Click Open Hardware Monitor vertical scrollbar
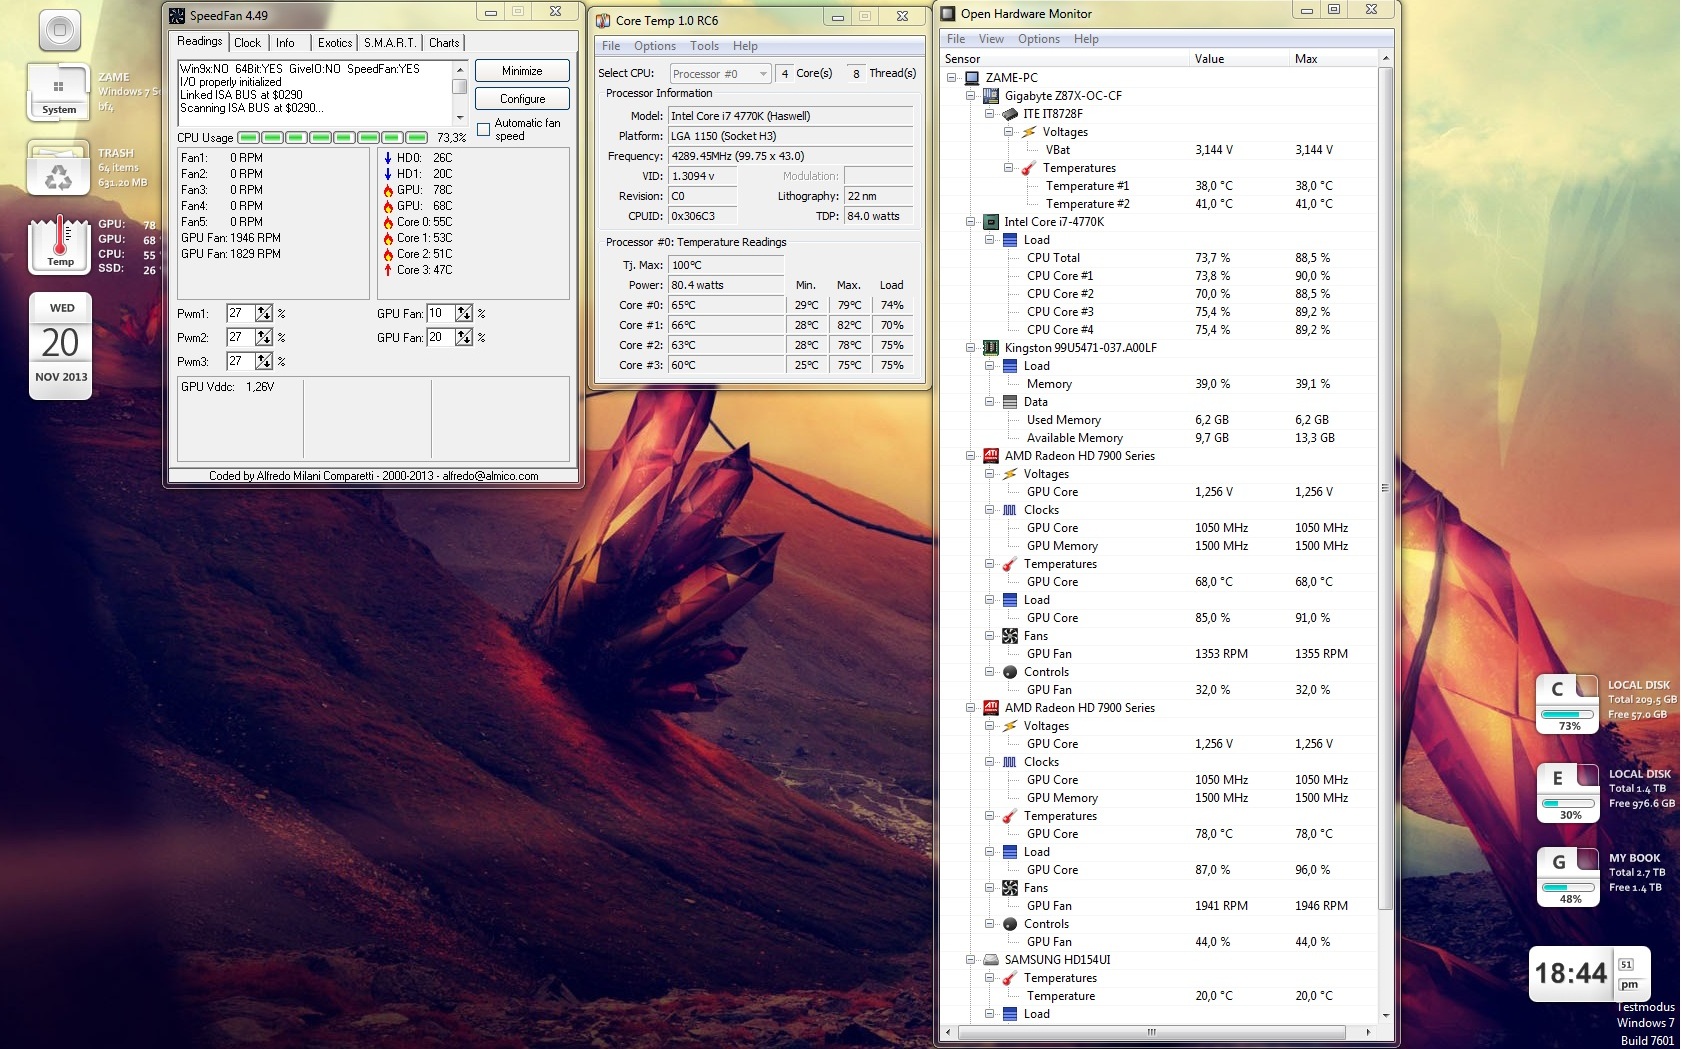The image size is (1682, 1049). tap(1385, 537)
